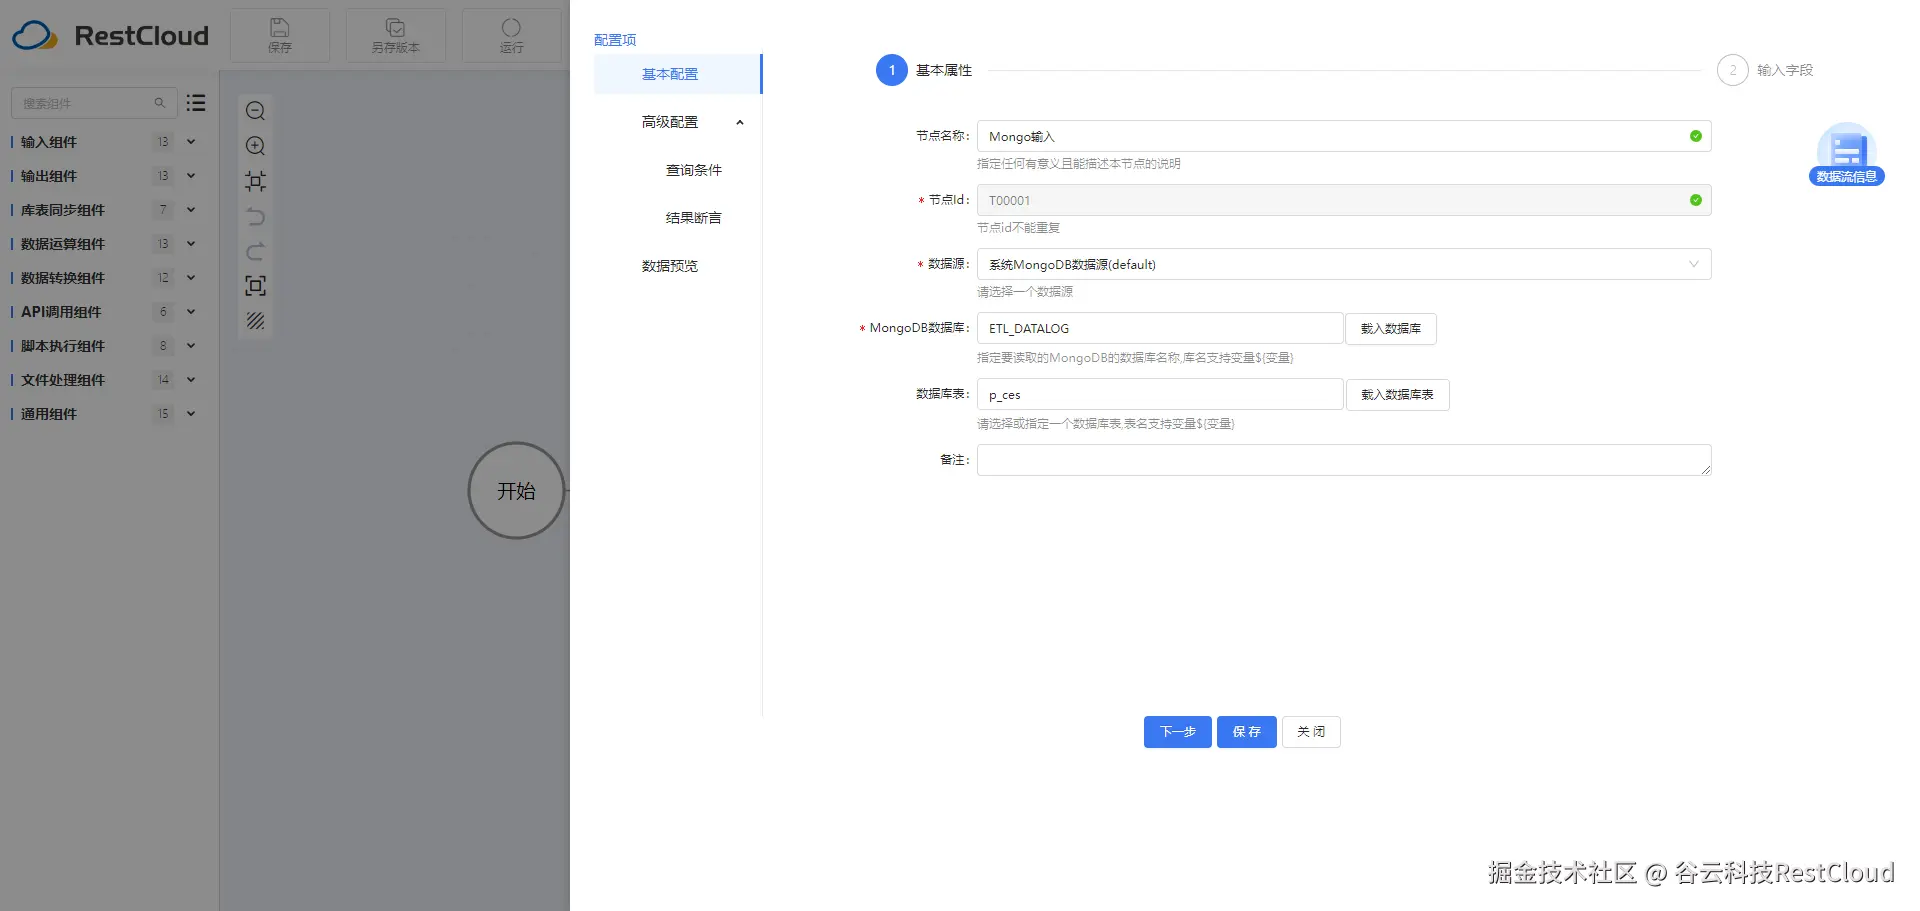Select the 基本配置 menu item
This screenshot has height=911, width=1920.
[677, 74]
